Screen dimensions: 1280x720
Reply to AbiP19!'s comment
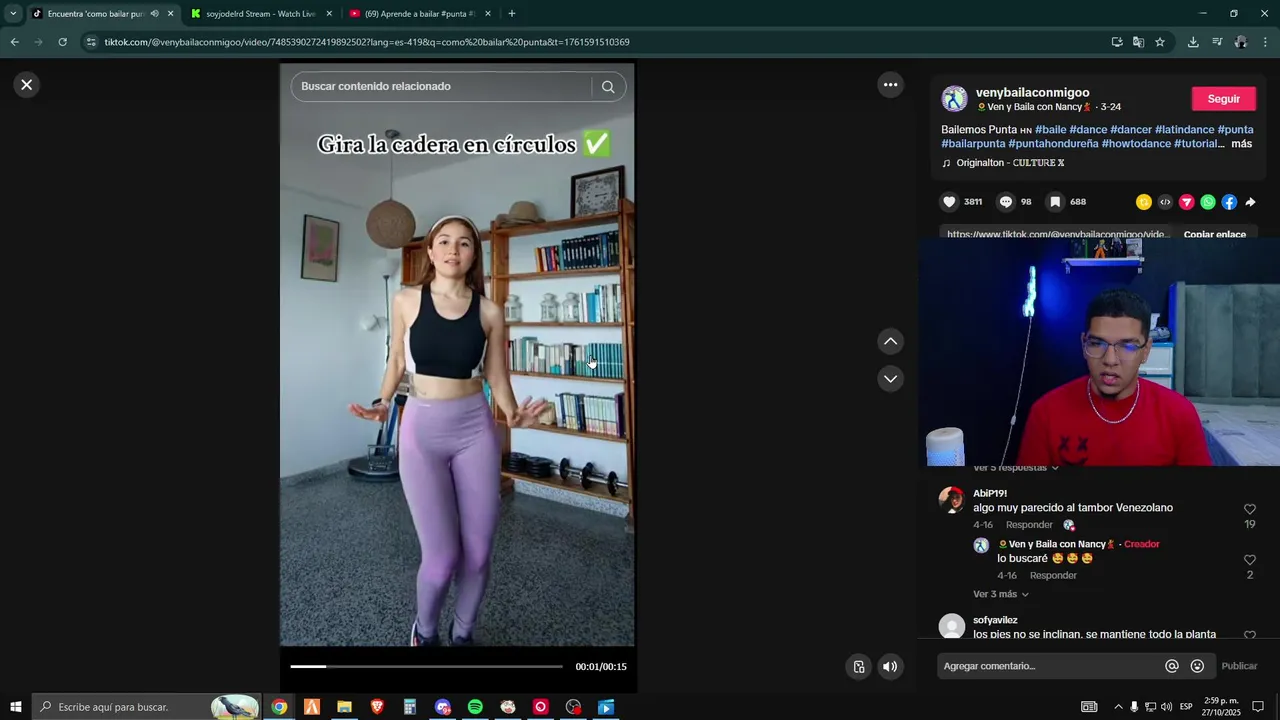coord(1029,525)
